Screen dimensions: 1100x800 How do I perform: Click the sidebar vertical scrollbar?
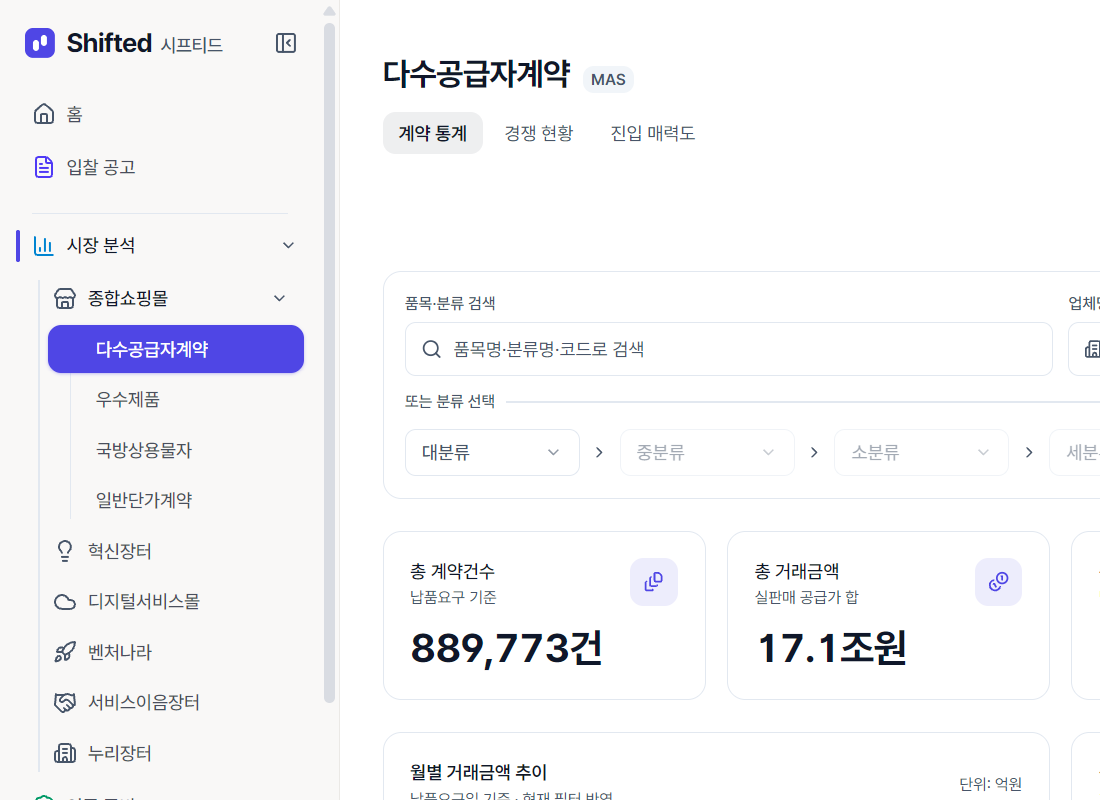point(330,361)
